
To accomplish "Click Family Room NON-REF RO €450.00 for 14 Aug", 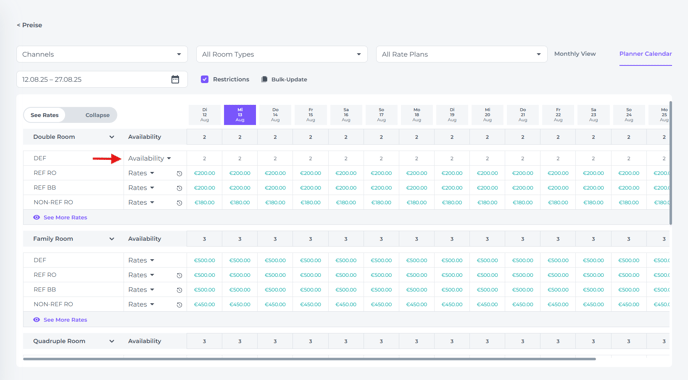I will coord(275,304).
